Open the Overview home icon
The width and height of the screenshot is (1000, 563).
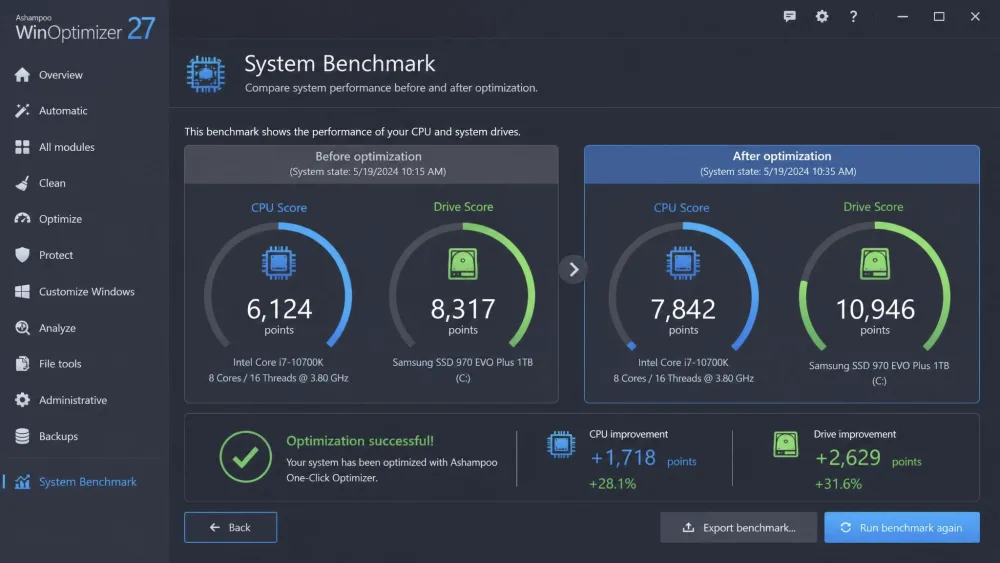[22, 75]
